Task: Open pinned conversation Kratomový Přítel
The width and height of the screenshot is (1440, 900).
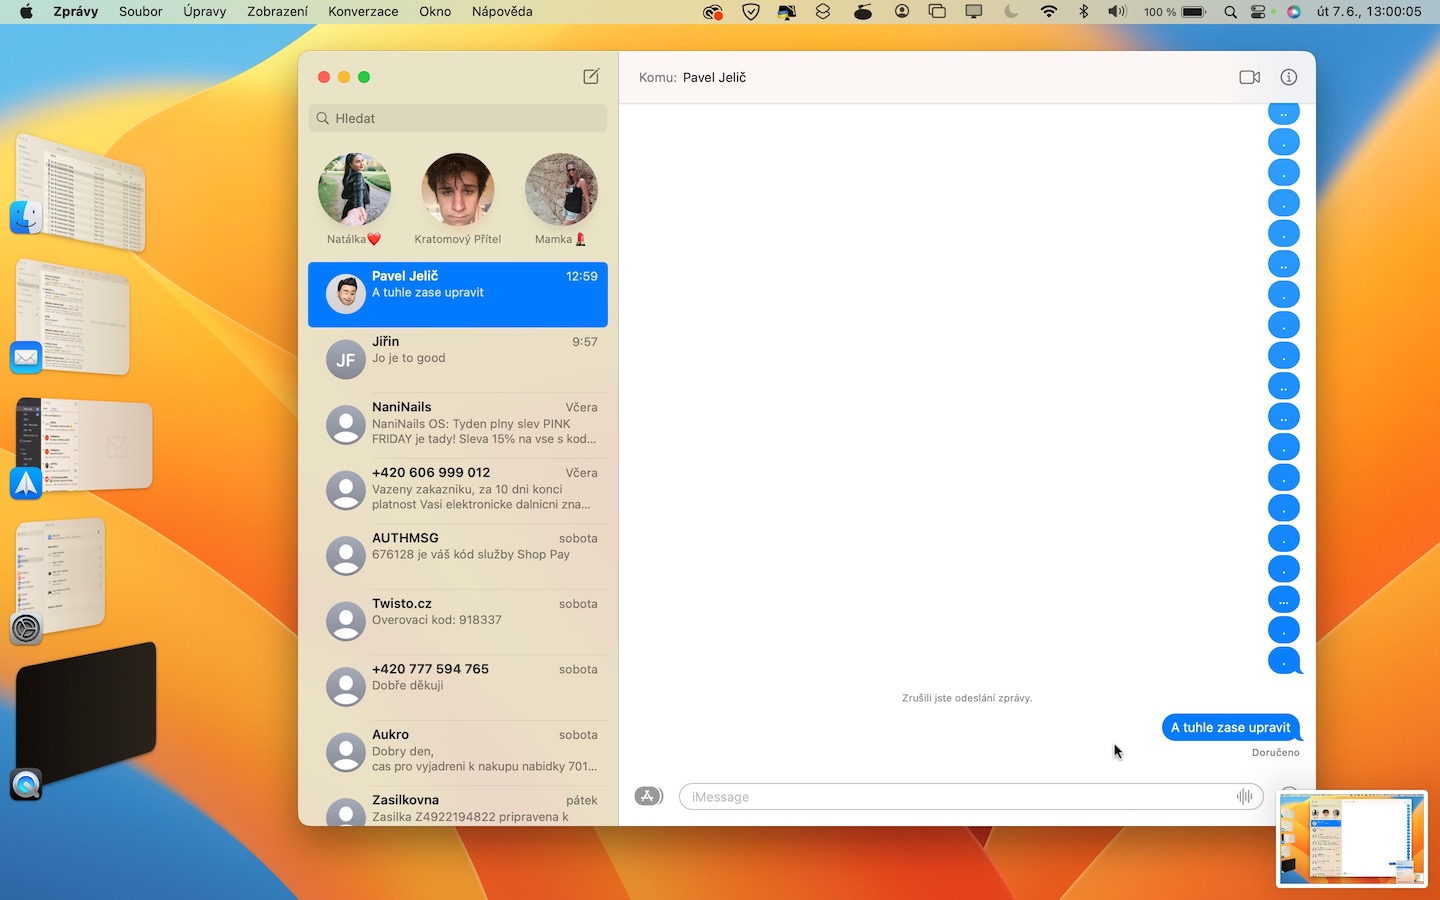Action: click(x=458, y=199)
